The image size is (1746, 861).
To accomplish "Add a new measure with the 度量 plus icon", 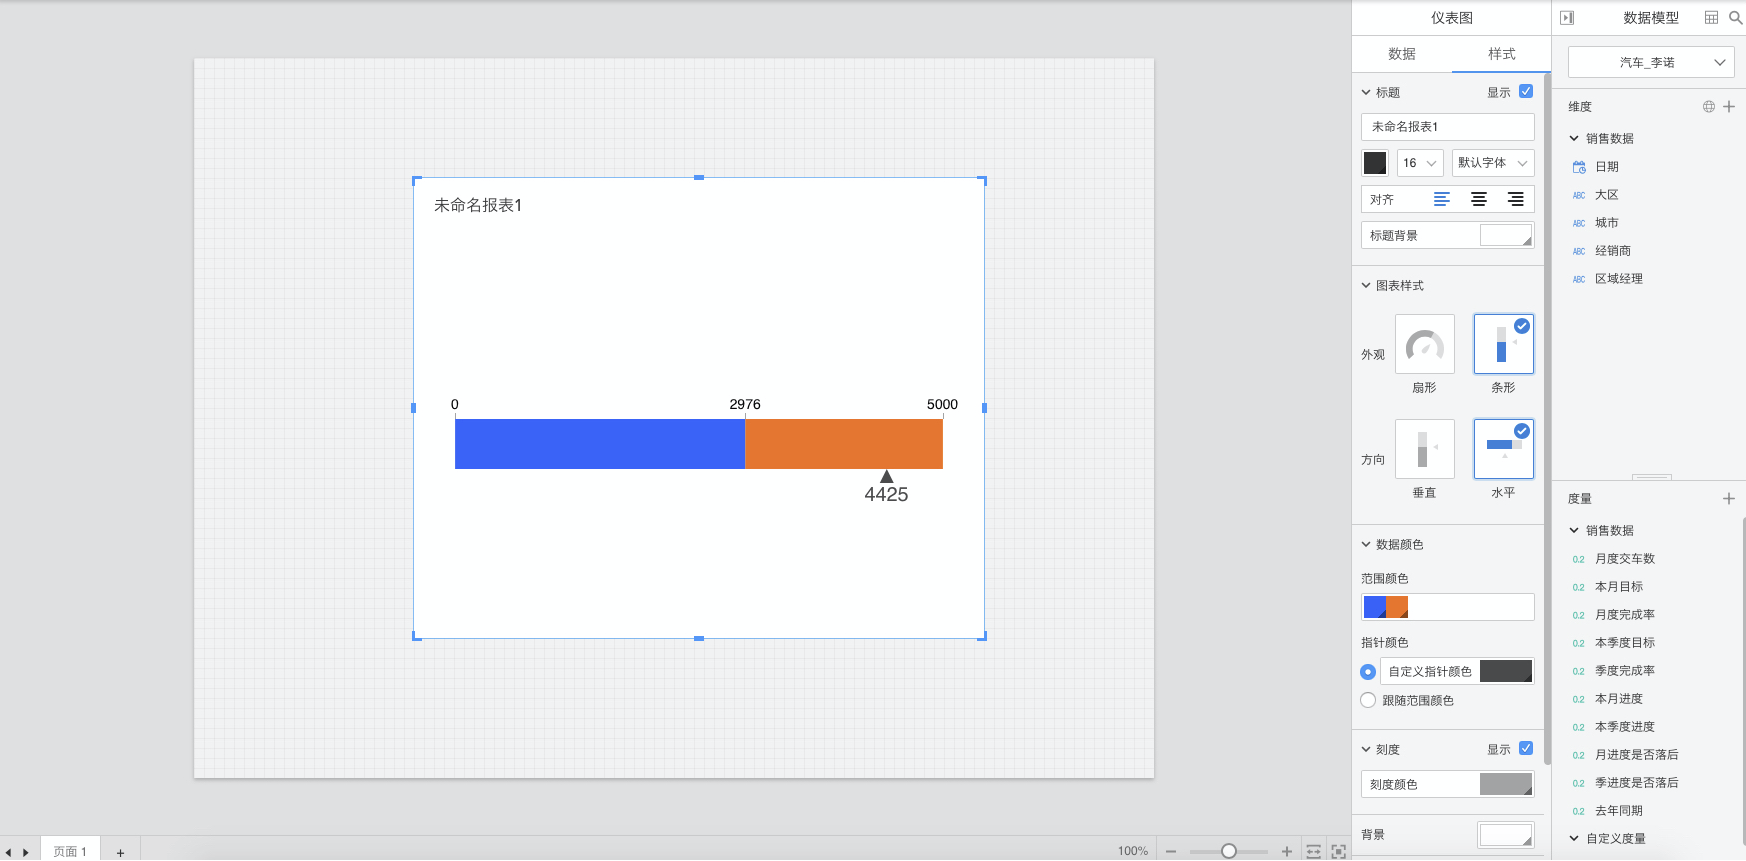I will pos(1729,499).
